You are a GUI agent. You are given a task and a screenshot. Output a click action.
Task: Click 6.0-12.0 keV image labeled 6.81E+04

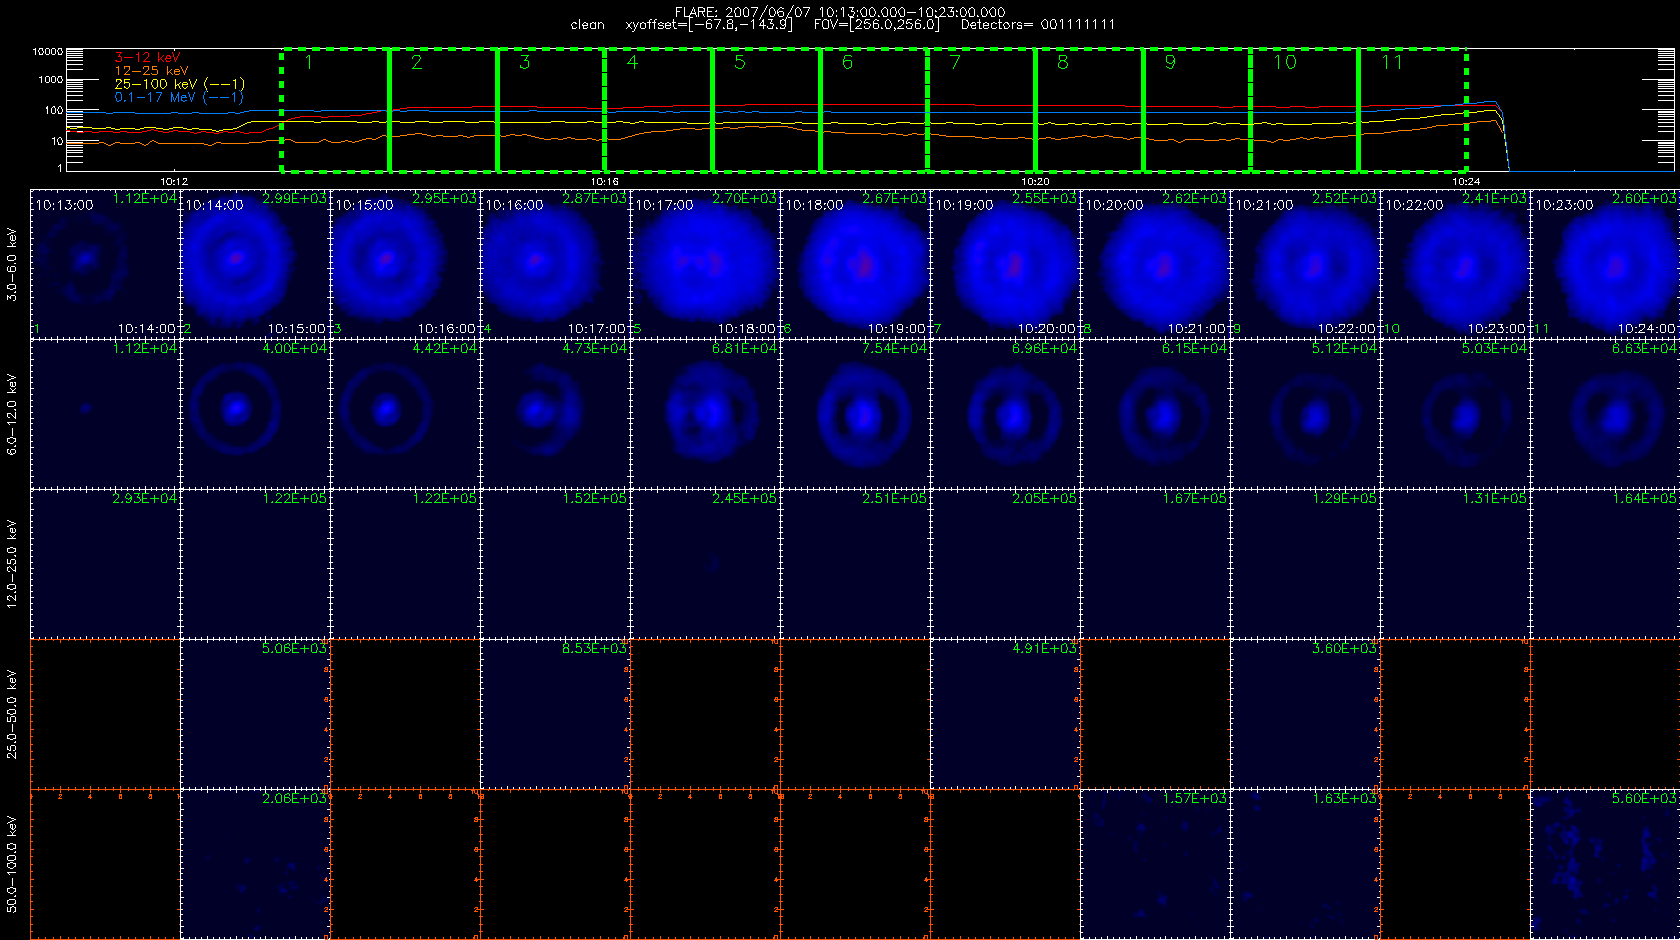click(x=706, y=414)
